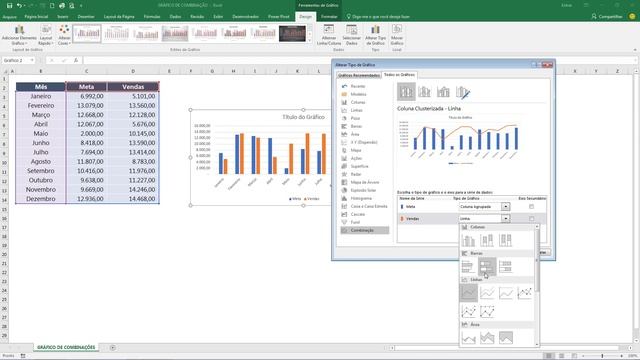Select the first chart style thumbnail

[87, 33]
